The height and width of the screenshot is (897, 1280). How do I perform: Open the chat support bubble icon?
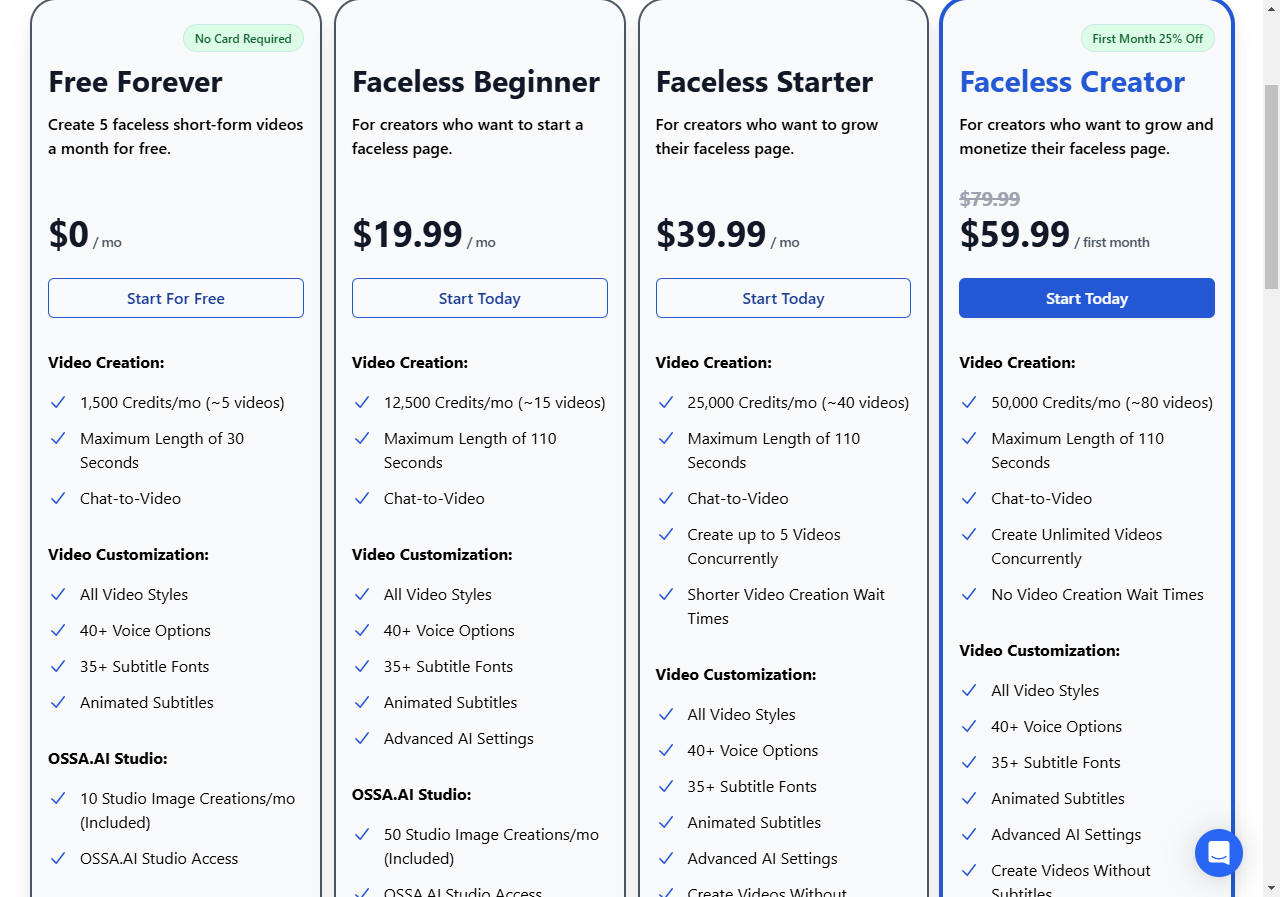point(1218,853)
